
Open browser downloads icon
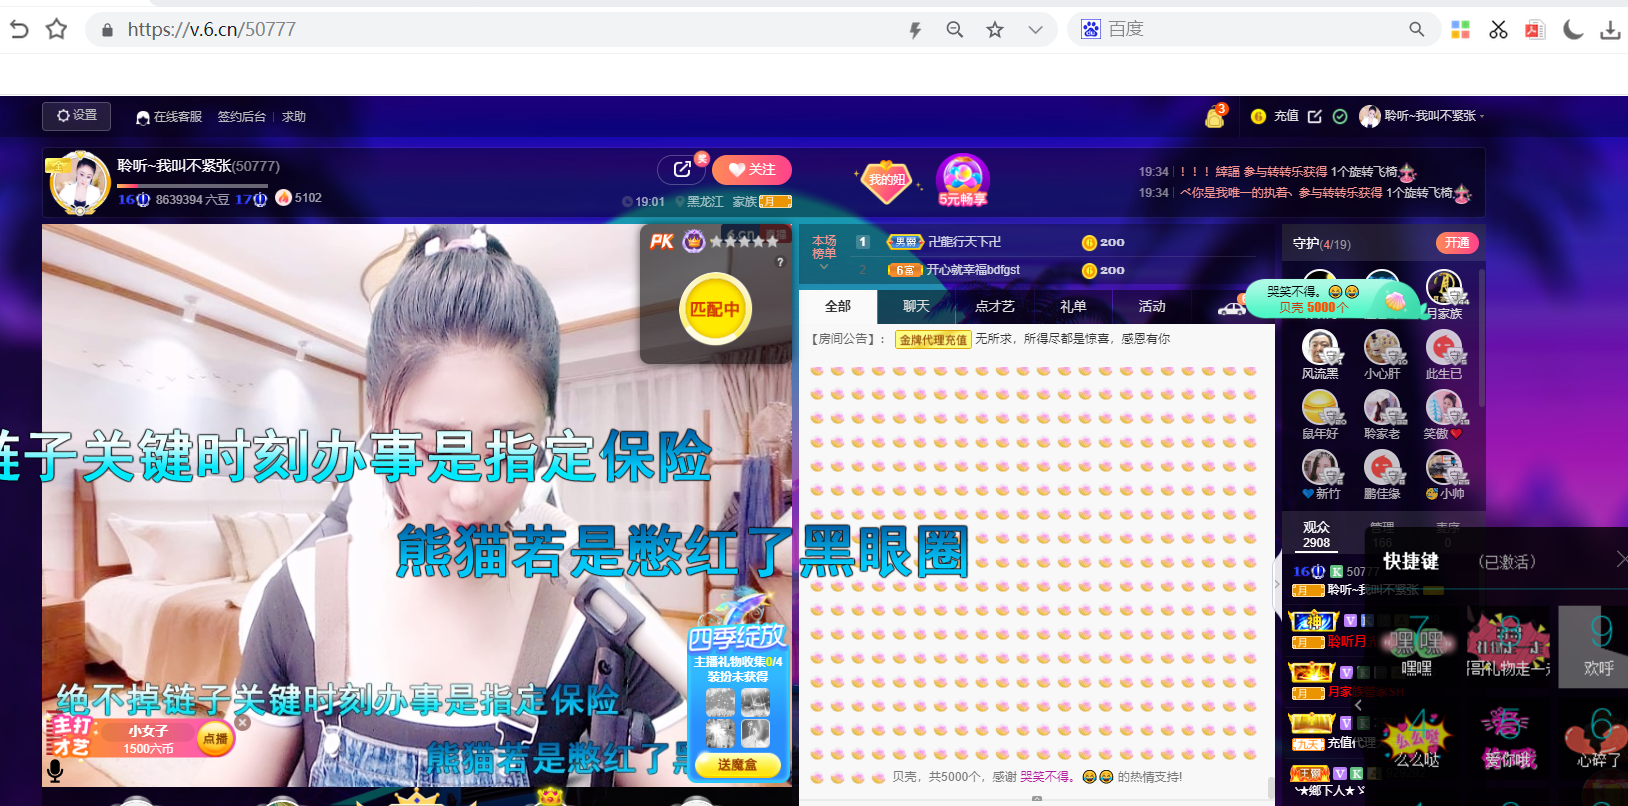[1610, 30]
